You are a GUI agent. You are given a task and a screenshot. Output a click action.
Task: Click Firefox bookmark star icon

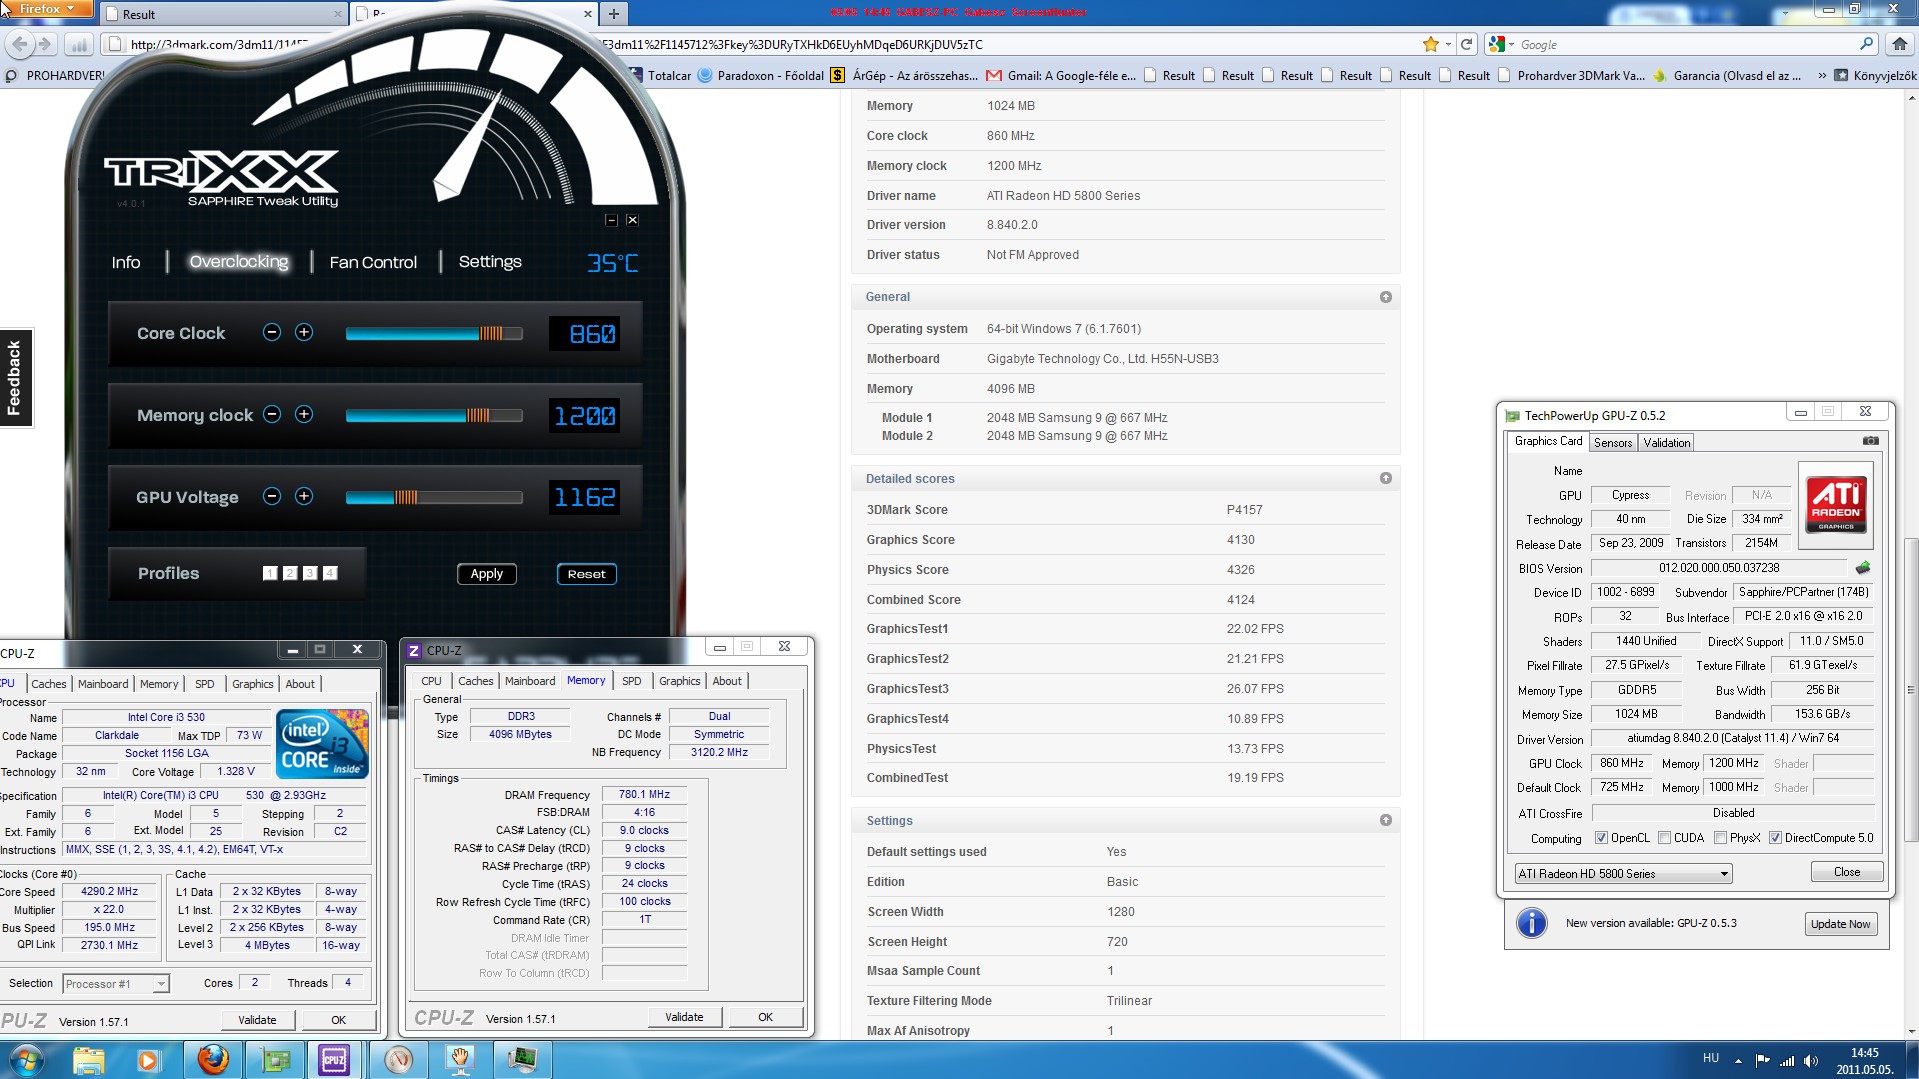[1431, 44]
